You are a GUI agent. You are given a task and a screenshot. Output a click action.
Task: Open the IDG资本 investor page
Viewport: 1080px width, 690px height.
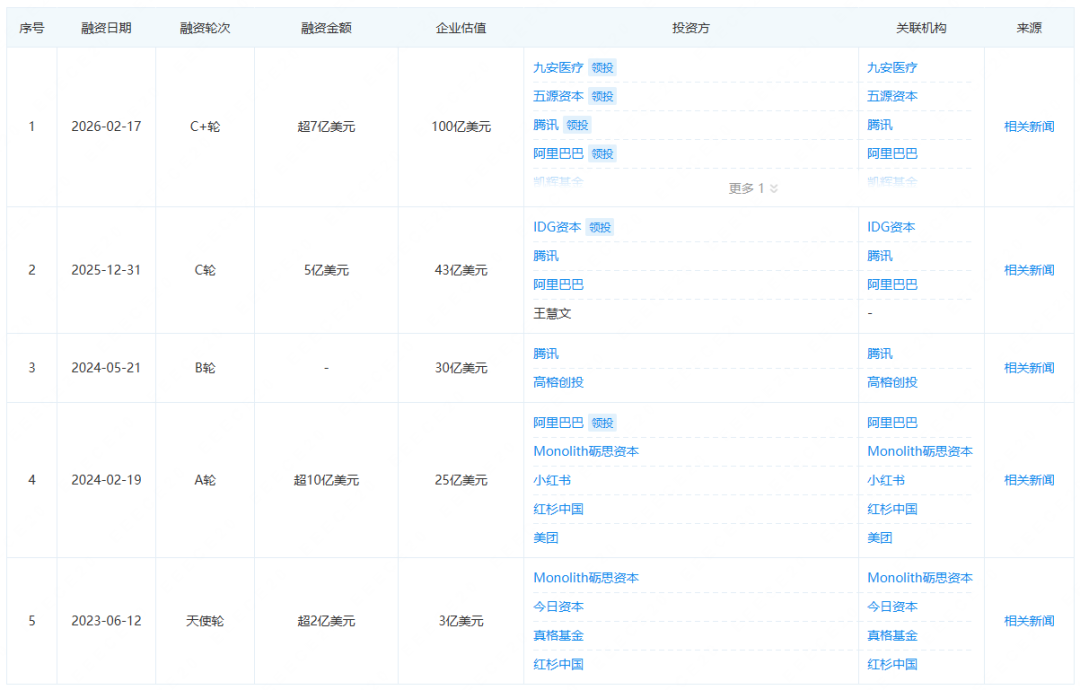coord(559,227)
